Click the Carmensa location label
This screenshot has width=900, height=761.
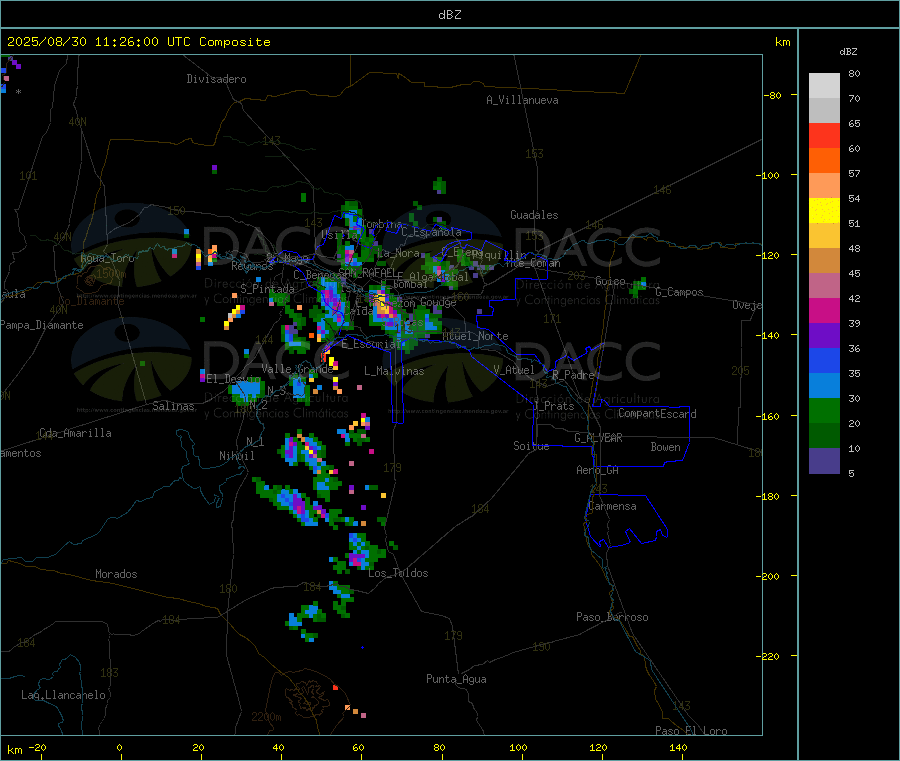pos(612,506)
